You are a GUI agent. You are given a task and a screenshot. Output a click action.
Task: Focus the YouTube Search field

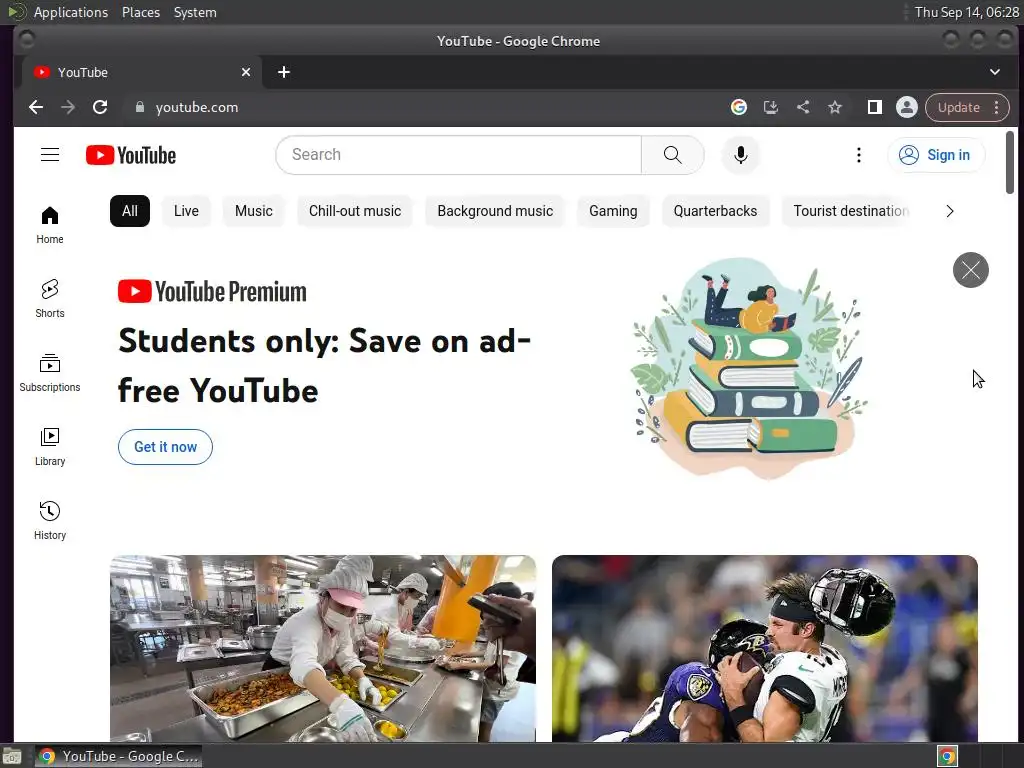(458, 155)
